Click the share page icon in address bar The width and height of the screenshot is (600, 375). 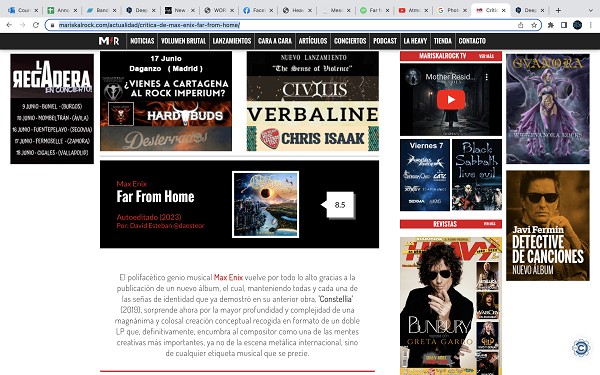[x=520, y=25]
